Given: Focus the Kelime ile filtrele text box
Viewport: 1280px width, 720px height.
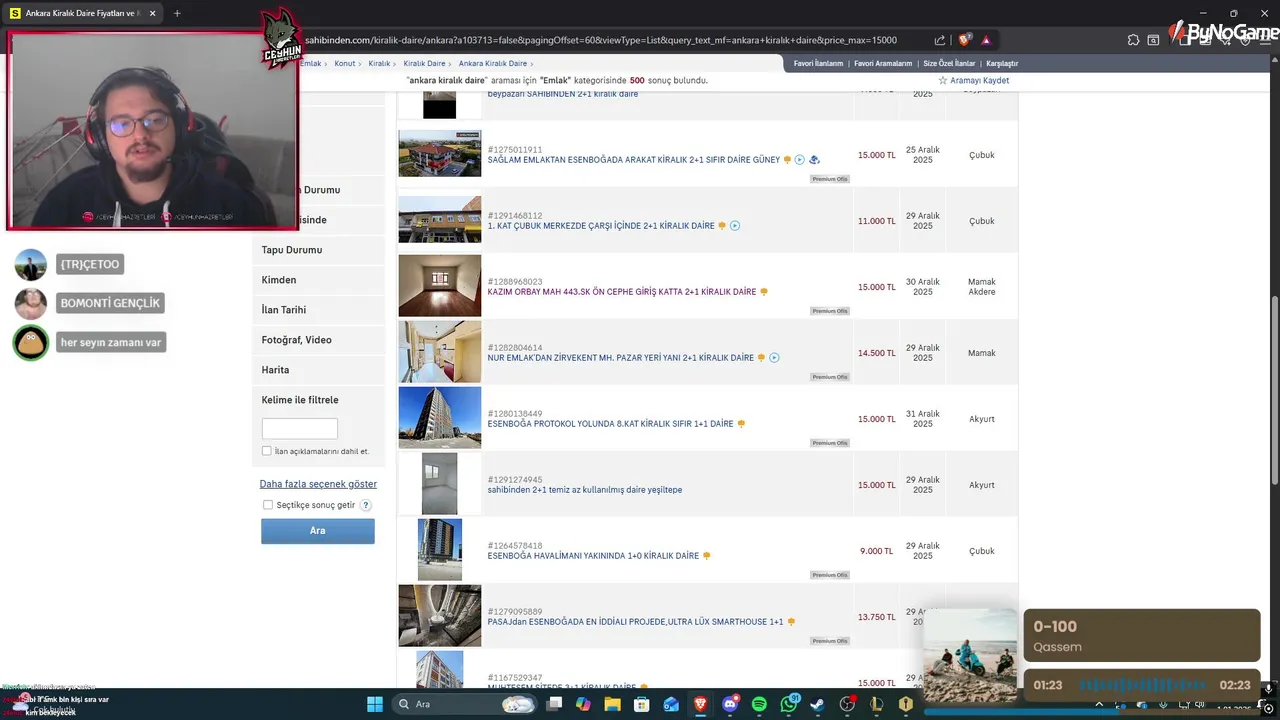Looking at the screenshot, I should [x=300, y=428].
